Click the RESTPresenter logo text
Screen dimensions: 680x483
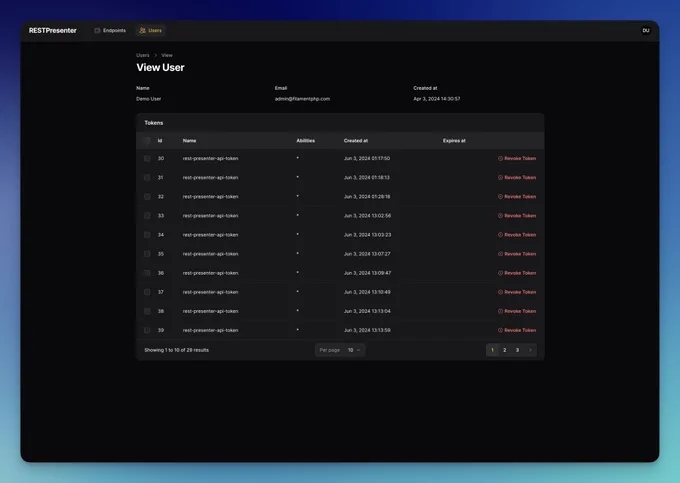[x=52, y=30]
